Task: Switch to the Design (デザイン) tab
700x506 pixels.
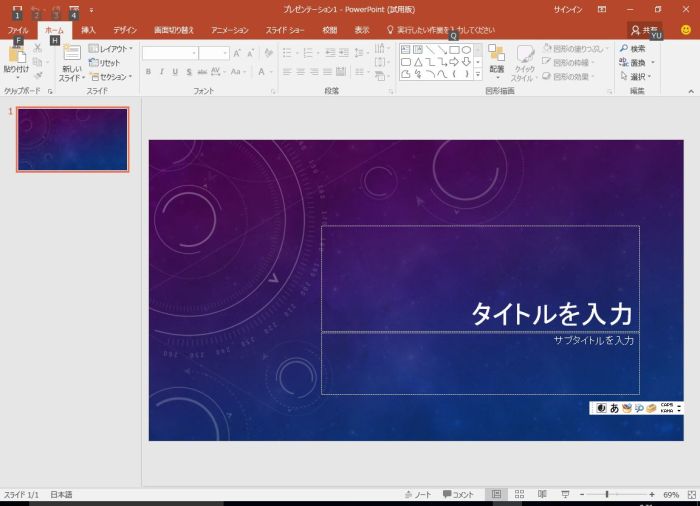Action: [x=125, y=30]
